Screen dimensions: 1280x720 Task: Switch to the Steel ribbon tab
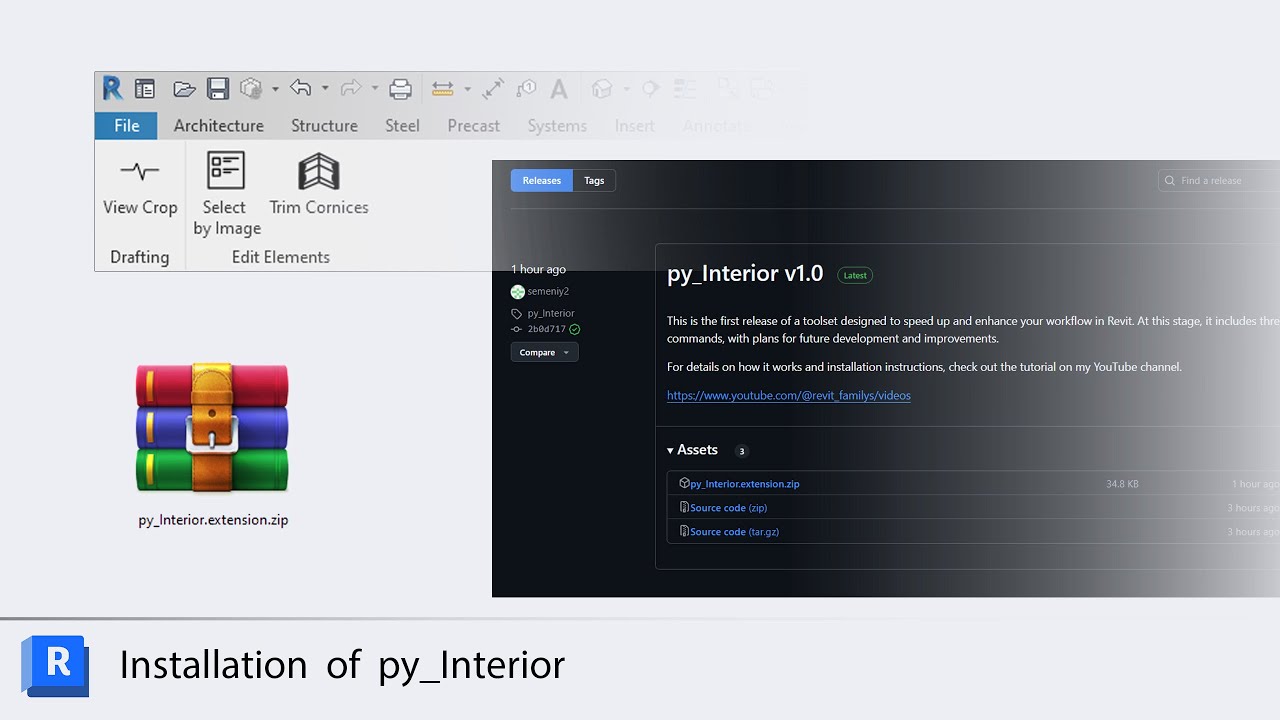tap(402, 125)
